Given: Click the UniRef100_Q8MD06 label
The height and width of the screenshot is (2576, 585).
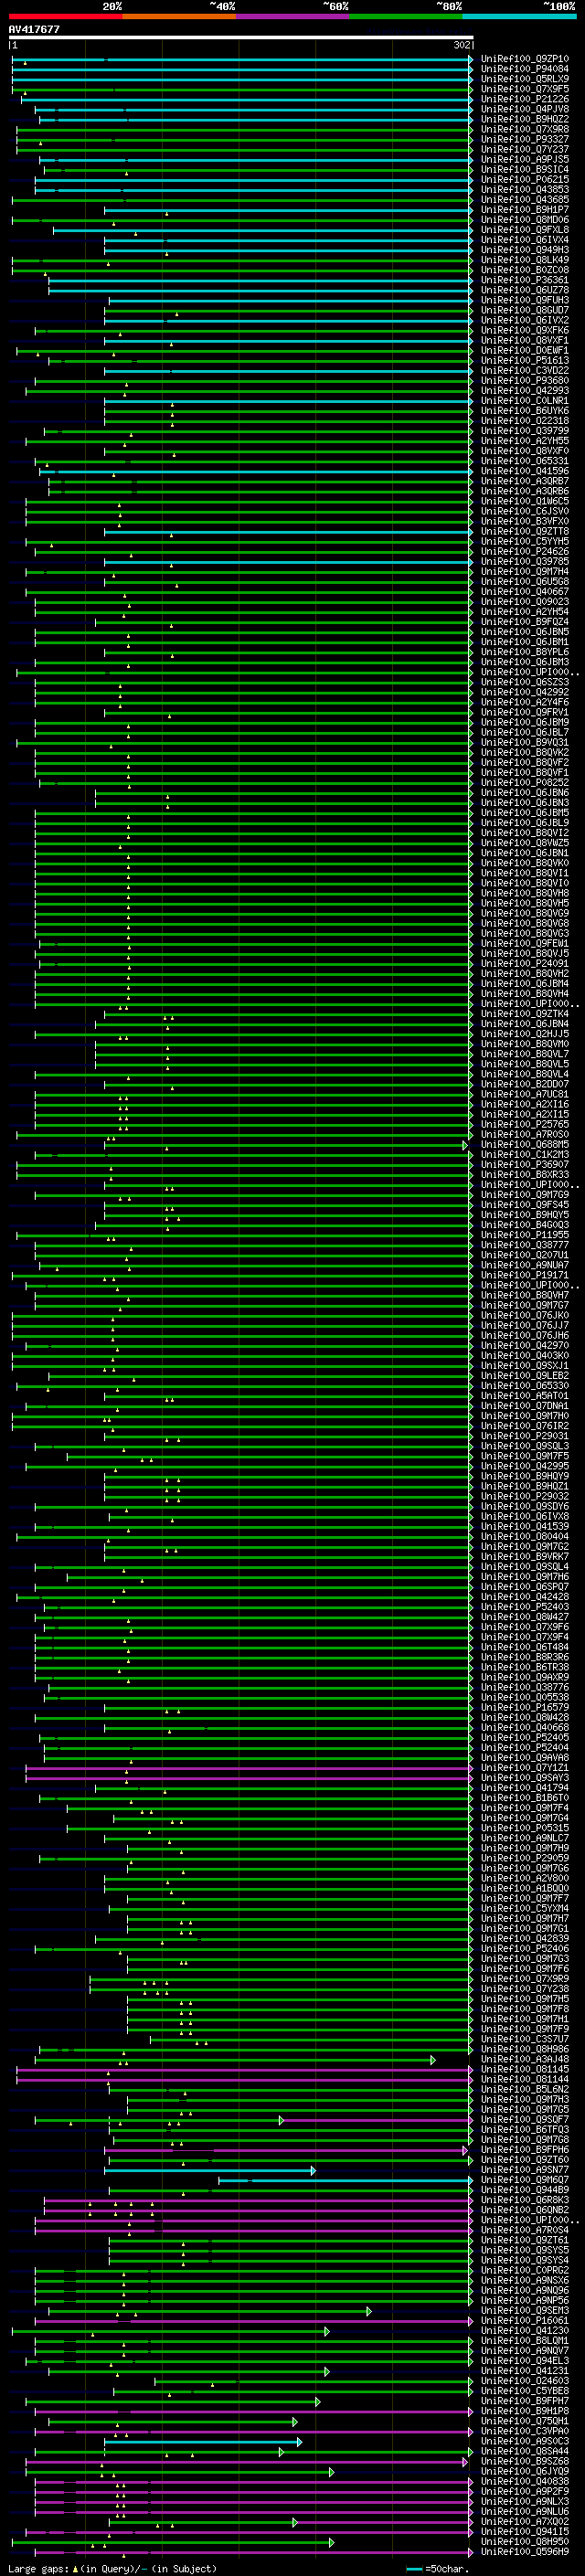Looking at the screenshot, I should click(525, 220).
